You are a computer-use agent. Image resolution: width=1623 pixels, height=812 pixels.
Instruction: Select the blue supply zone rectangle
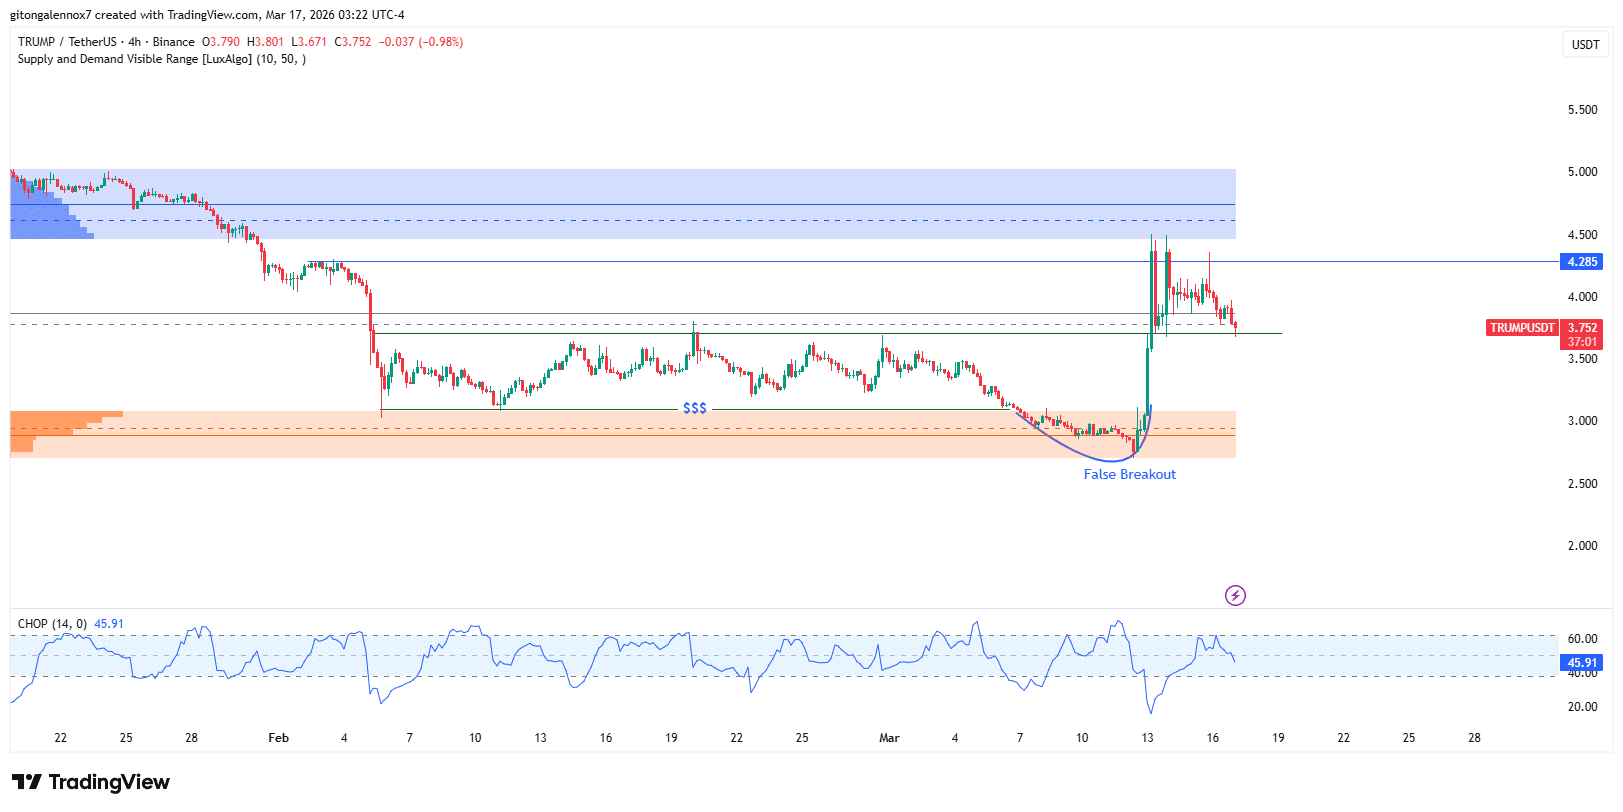click(700, 190)
